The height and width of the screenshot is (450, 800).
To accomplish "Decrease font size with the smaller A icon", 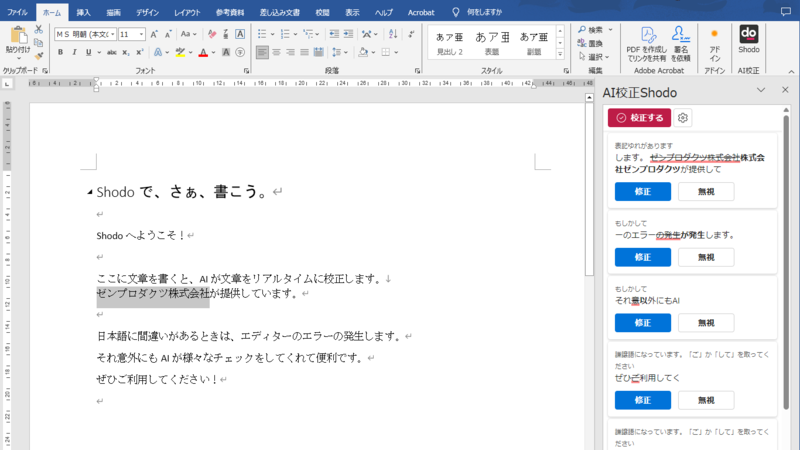I will (x=168, y=34).
